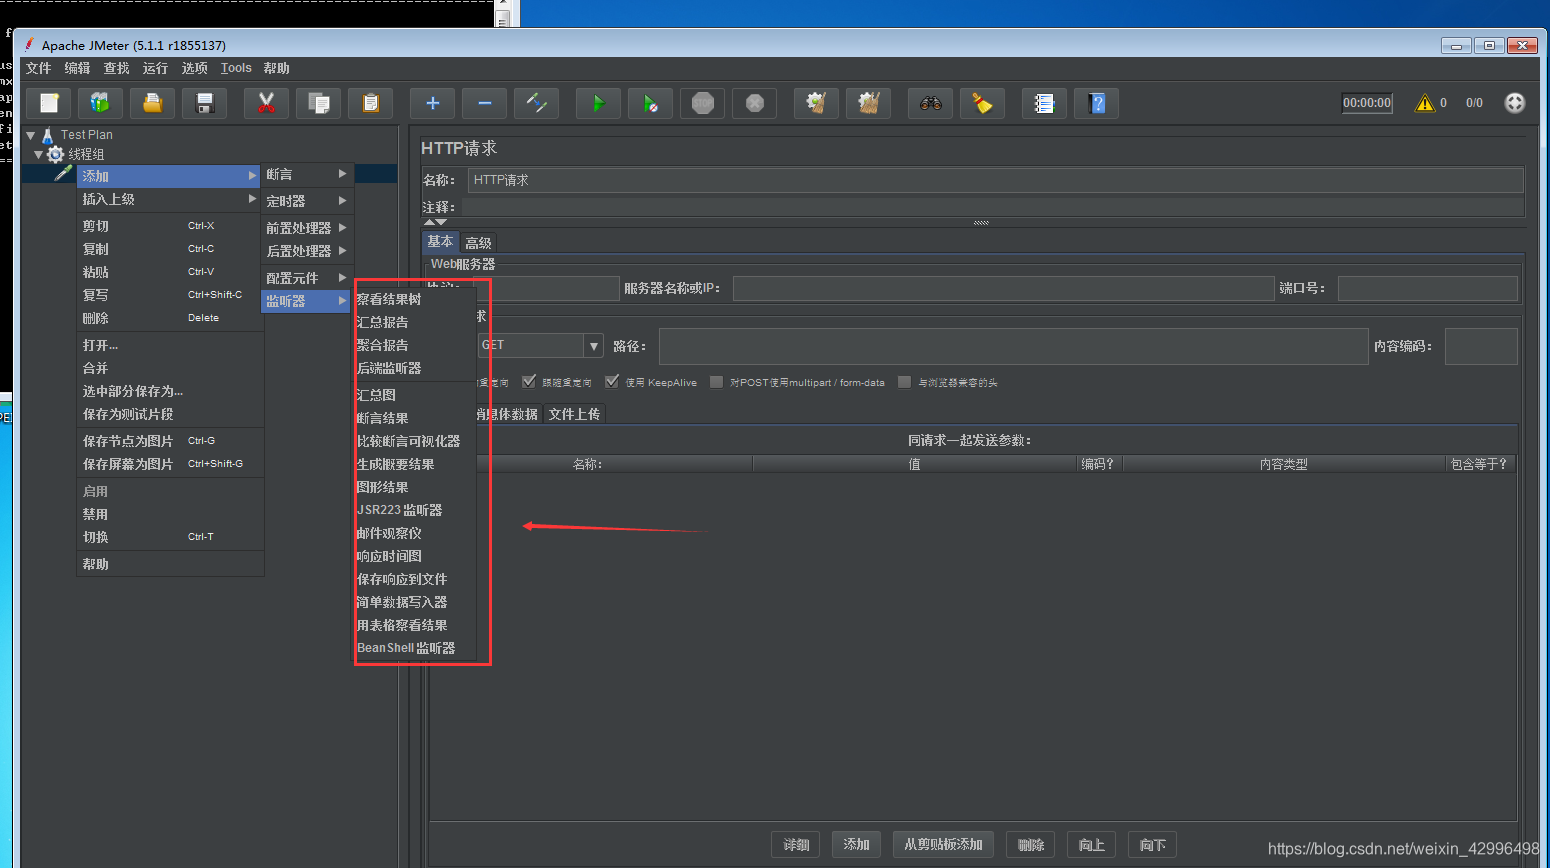The height and width of the screenshot is (868, 1550).
Task: Toggle the 跟随重定向 checkbox
Action: 529,381
